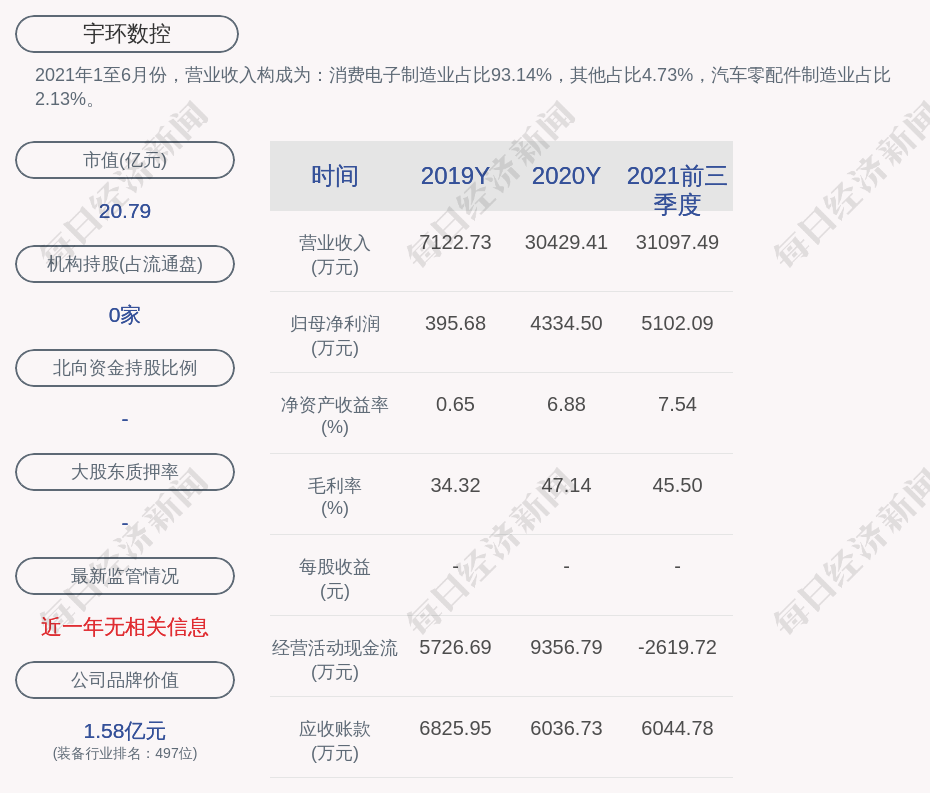Select net profit value 395.68
This screenshot has height=793, width=930.
click(x=455, y=323)
